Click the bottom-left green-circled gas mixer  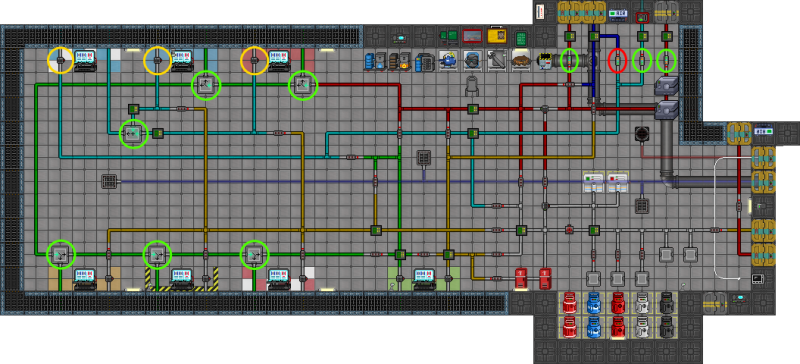61,254
